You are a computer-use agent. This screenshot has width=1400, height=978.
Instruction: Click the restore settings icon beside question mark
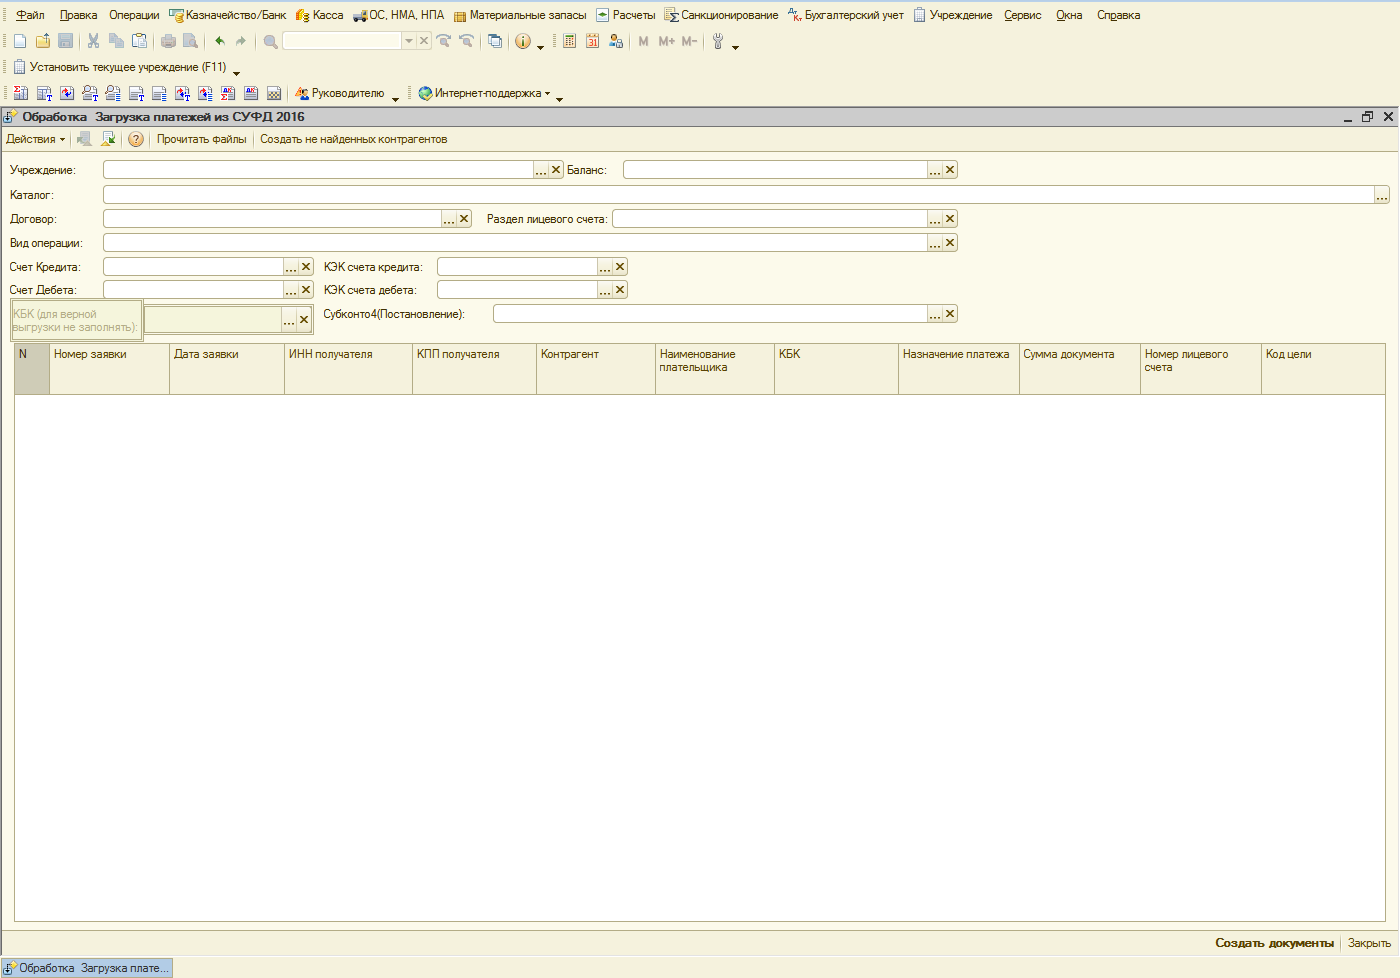(x=108, y=139)
